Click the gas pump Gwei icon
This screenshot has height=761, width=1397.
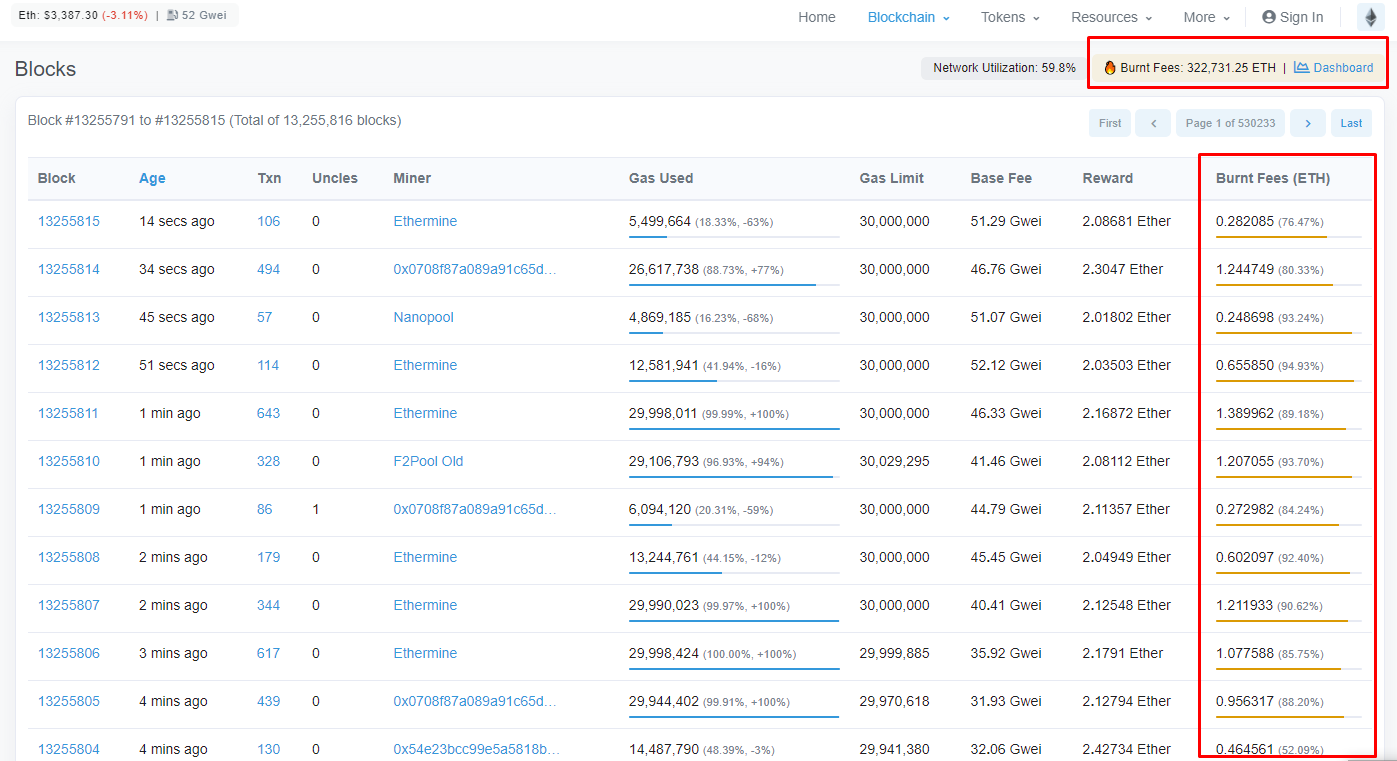tap(172, 15)
